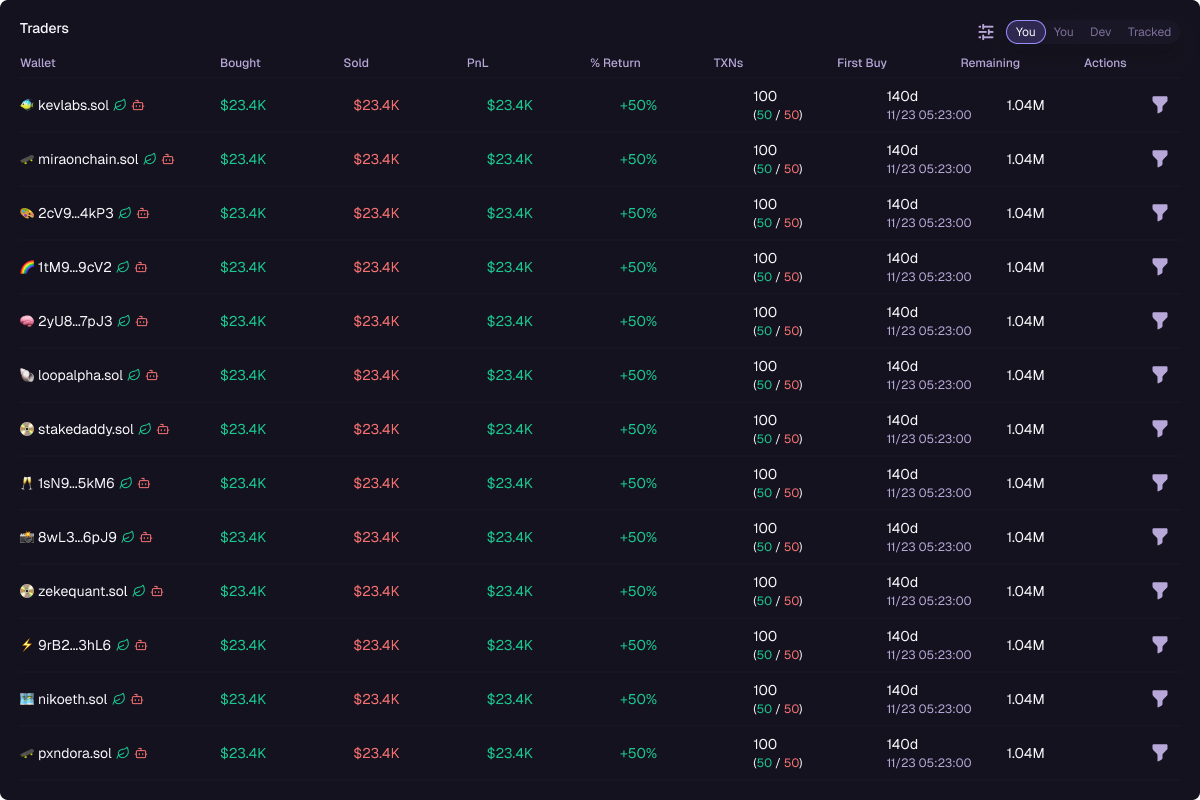Click the leaf icon next to pxndora.sol
The image size is (1200, 800).
click(123, 753)
